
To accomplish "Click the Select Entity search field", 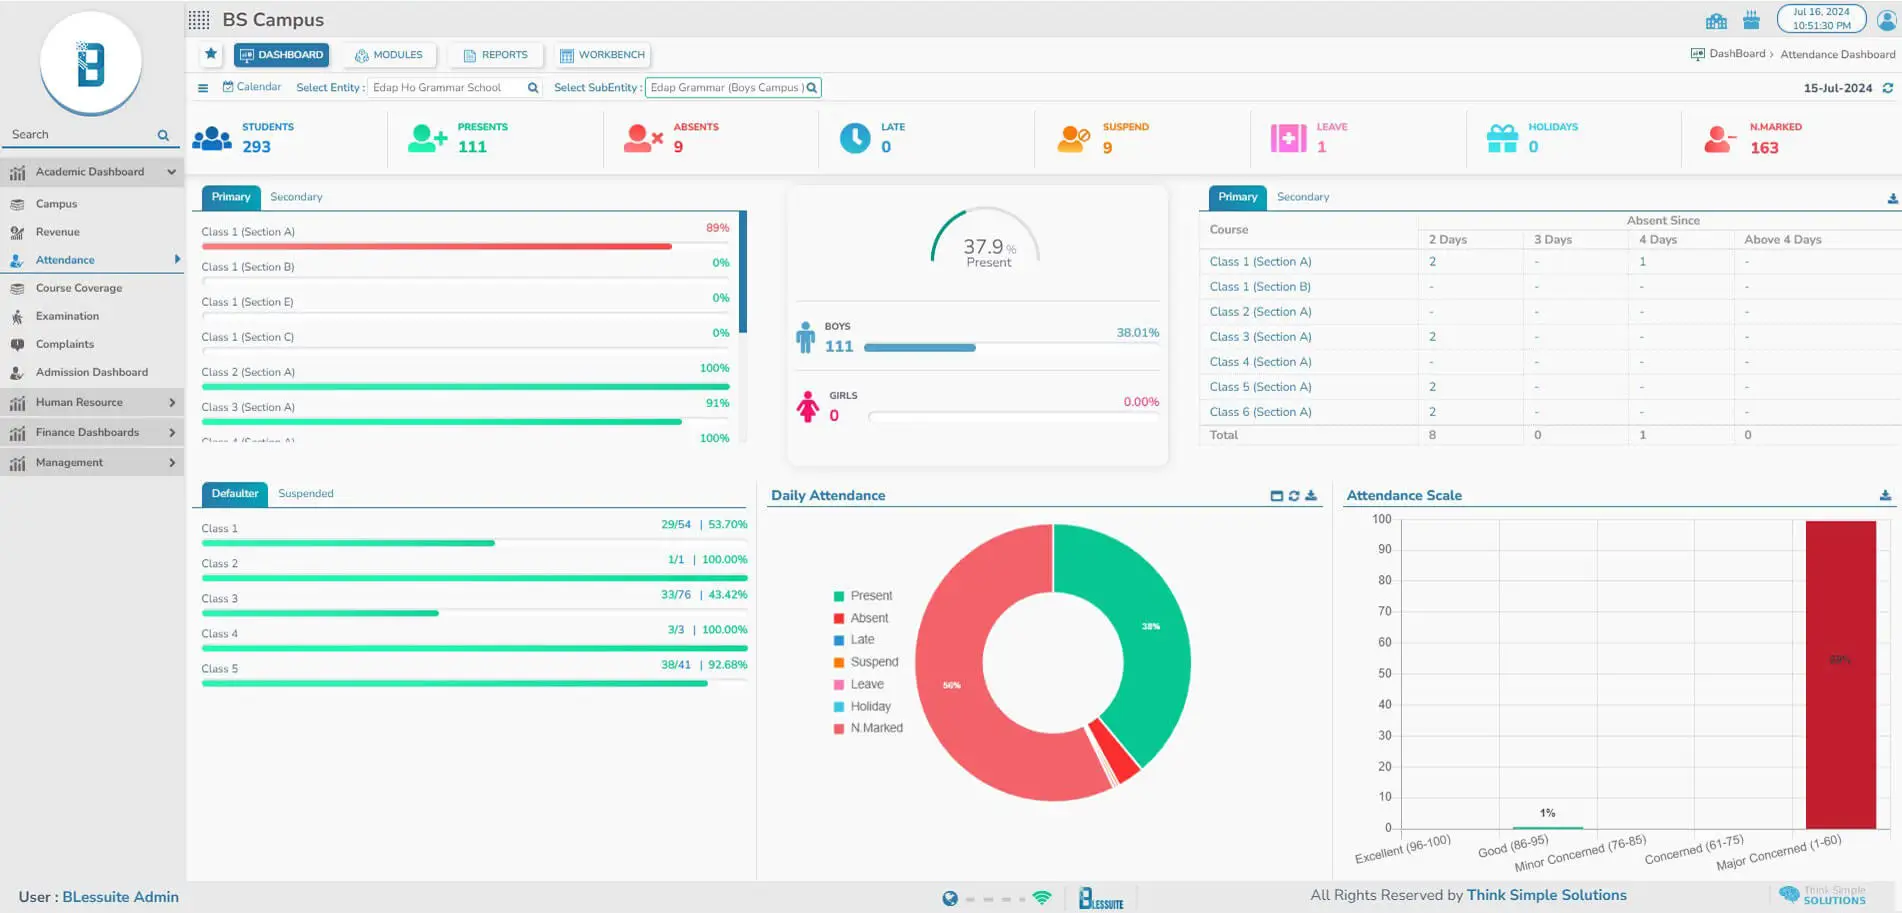I will (x=446, y=88).
